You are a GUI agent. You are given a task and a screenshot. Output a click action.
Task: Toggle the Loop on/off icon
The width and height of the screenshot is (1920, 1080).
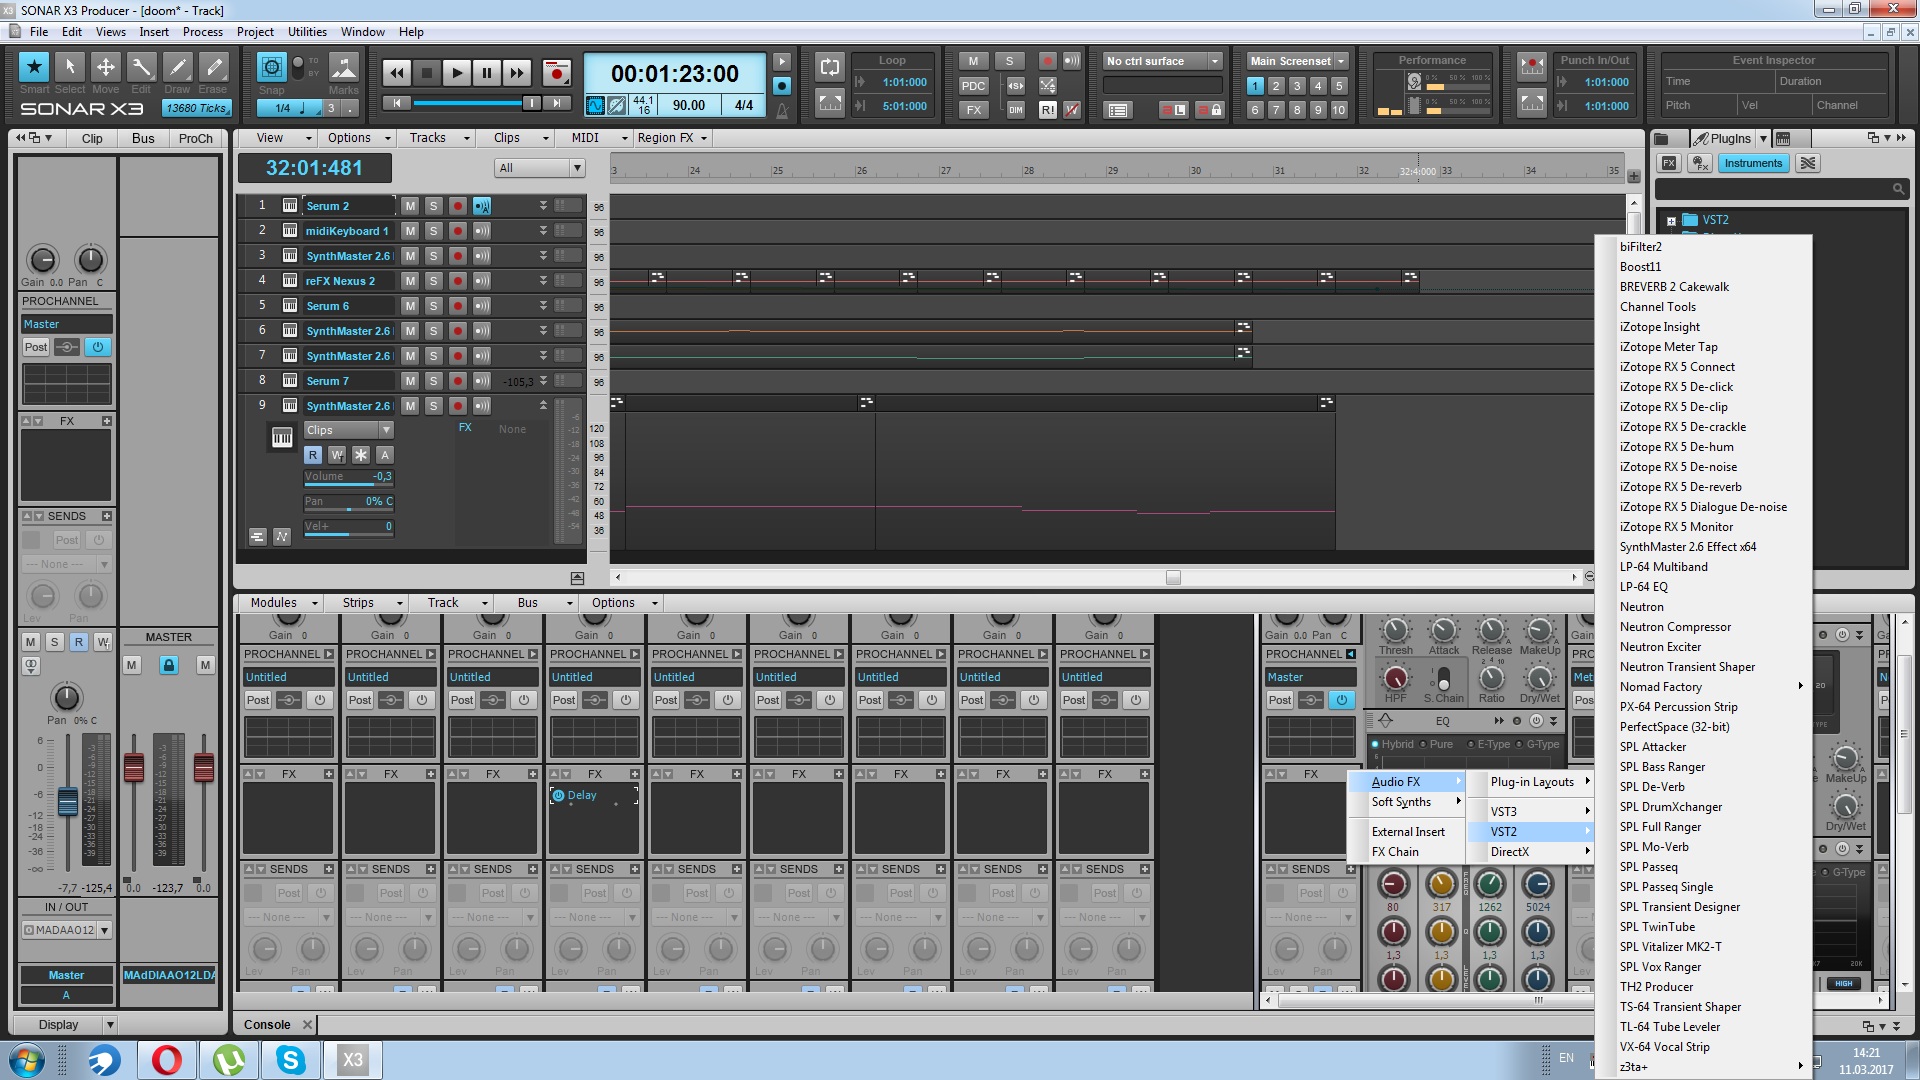click(x=829, y=67)
